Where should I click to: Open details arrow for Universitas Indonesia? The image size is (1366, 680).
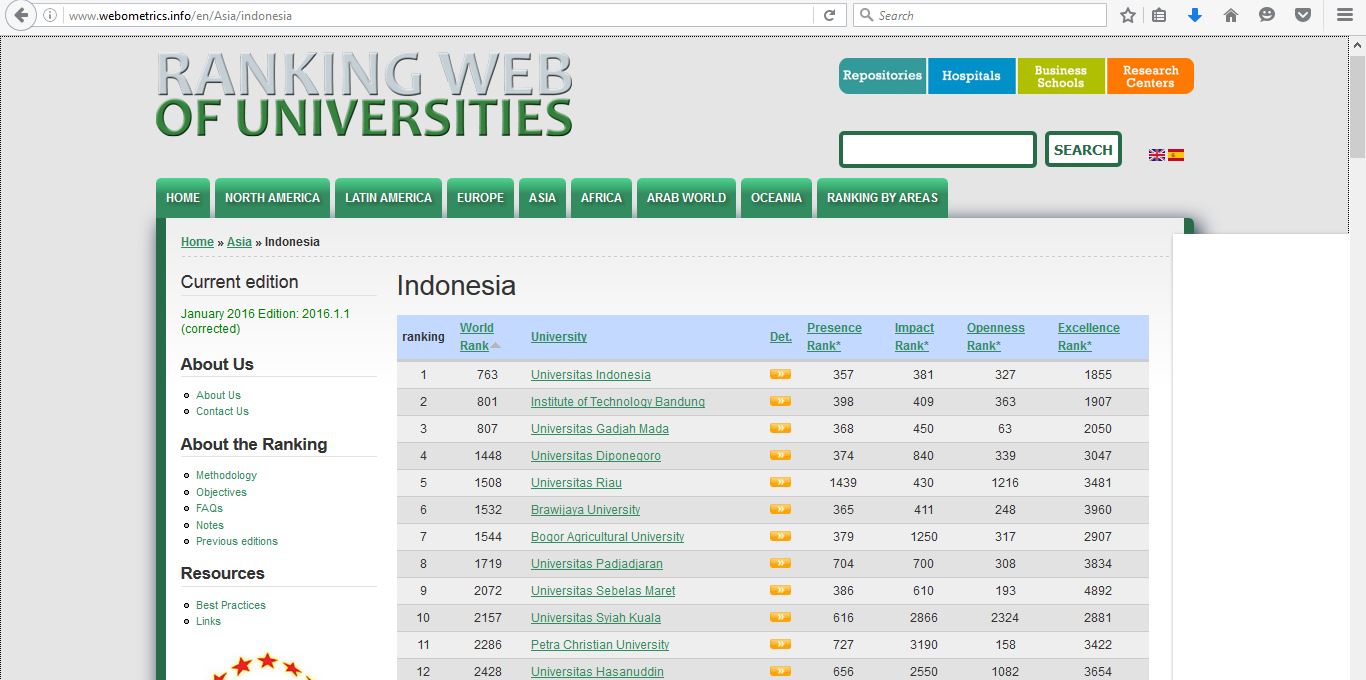click(780, 374)
